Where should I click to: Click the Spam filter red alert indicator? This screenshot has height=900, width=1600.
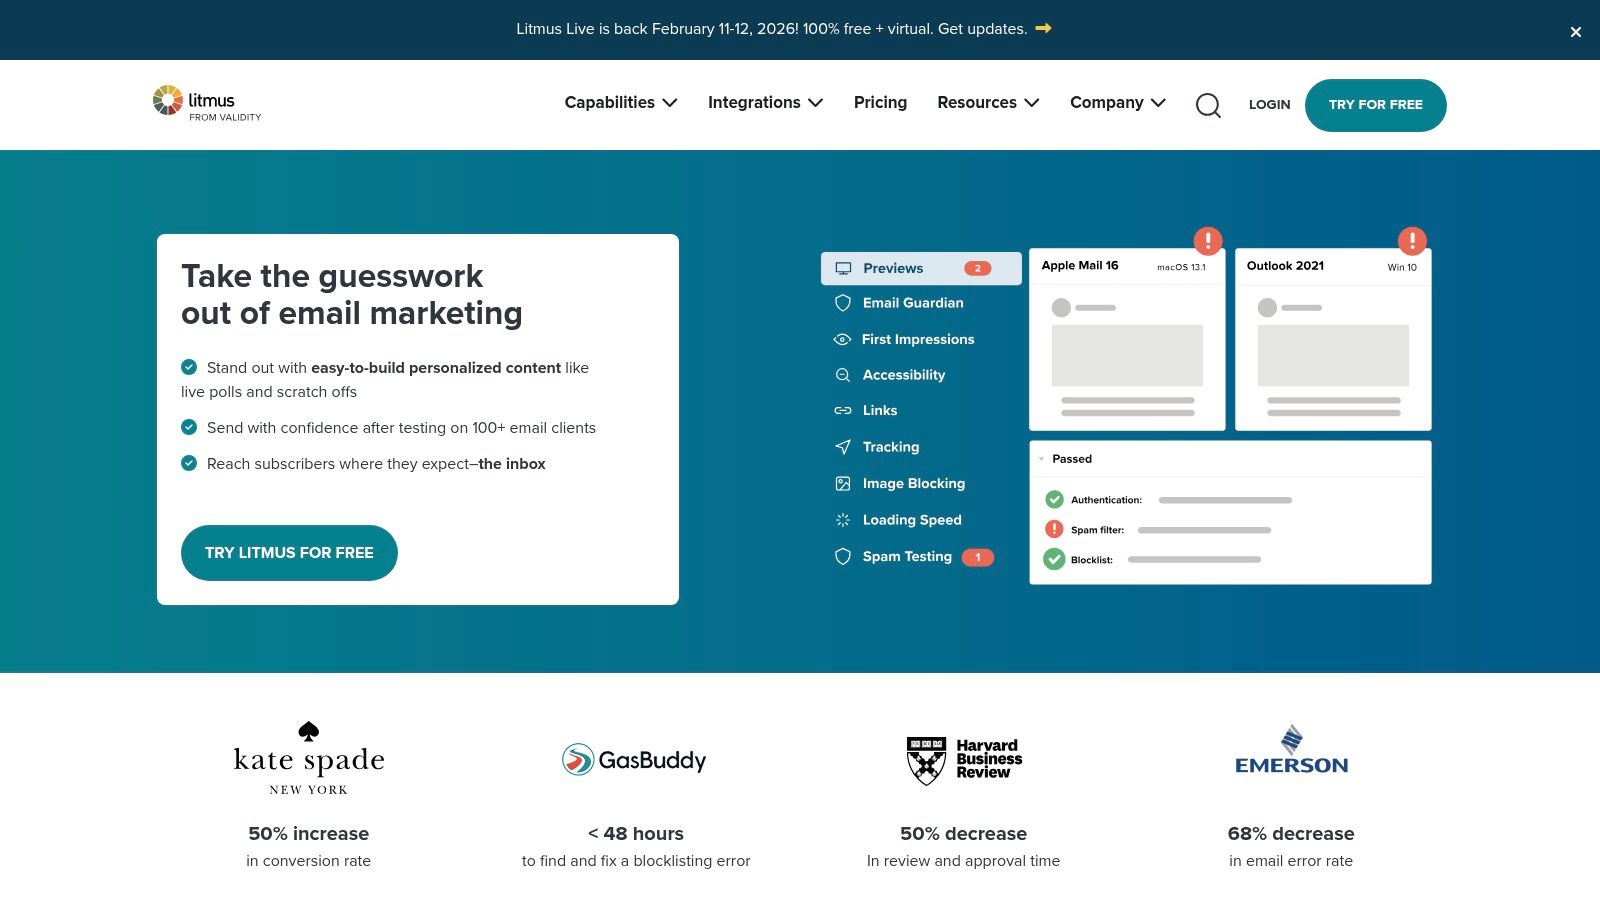click(1054, 530)
